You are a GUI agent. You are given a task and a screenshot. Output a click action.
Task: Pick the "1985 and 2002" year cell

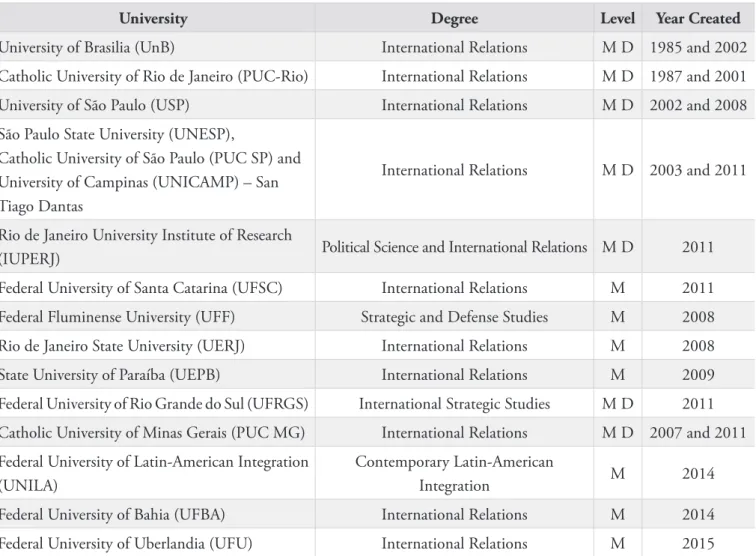tap(698, 47)
